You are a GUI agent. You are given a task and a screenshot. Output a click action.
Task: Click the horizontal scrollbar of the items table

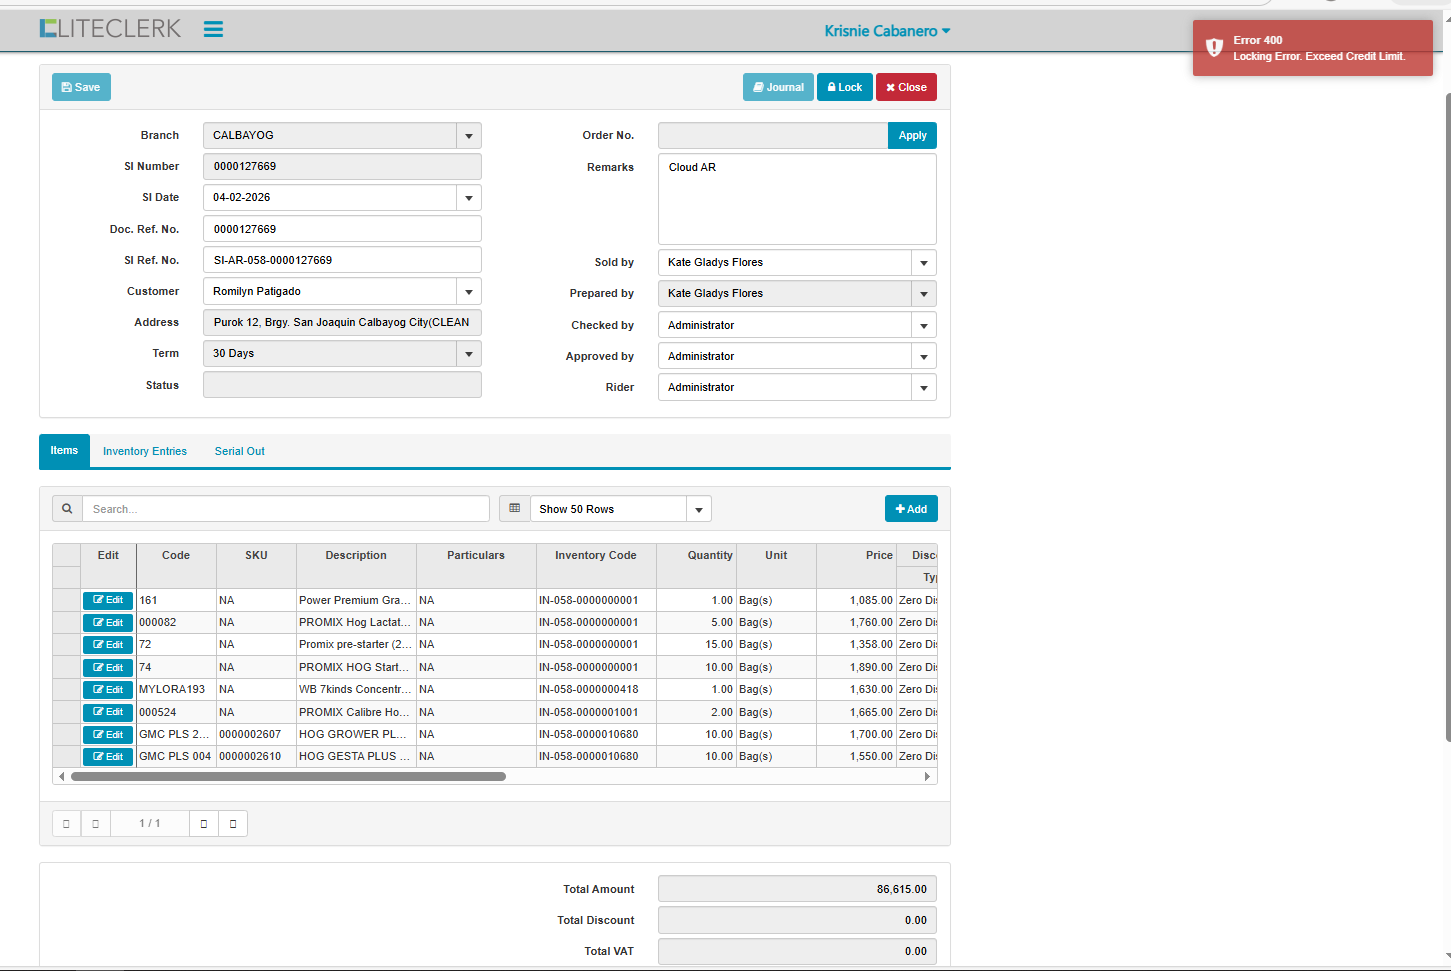tap(288, 776)
